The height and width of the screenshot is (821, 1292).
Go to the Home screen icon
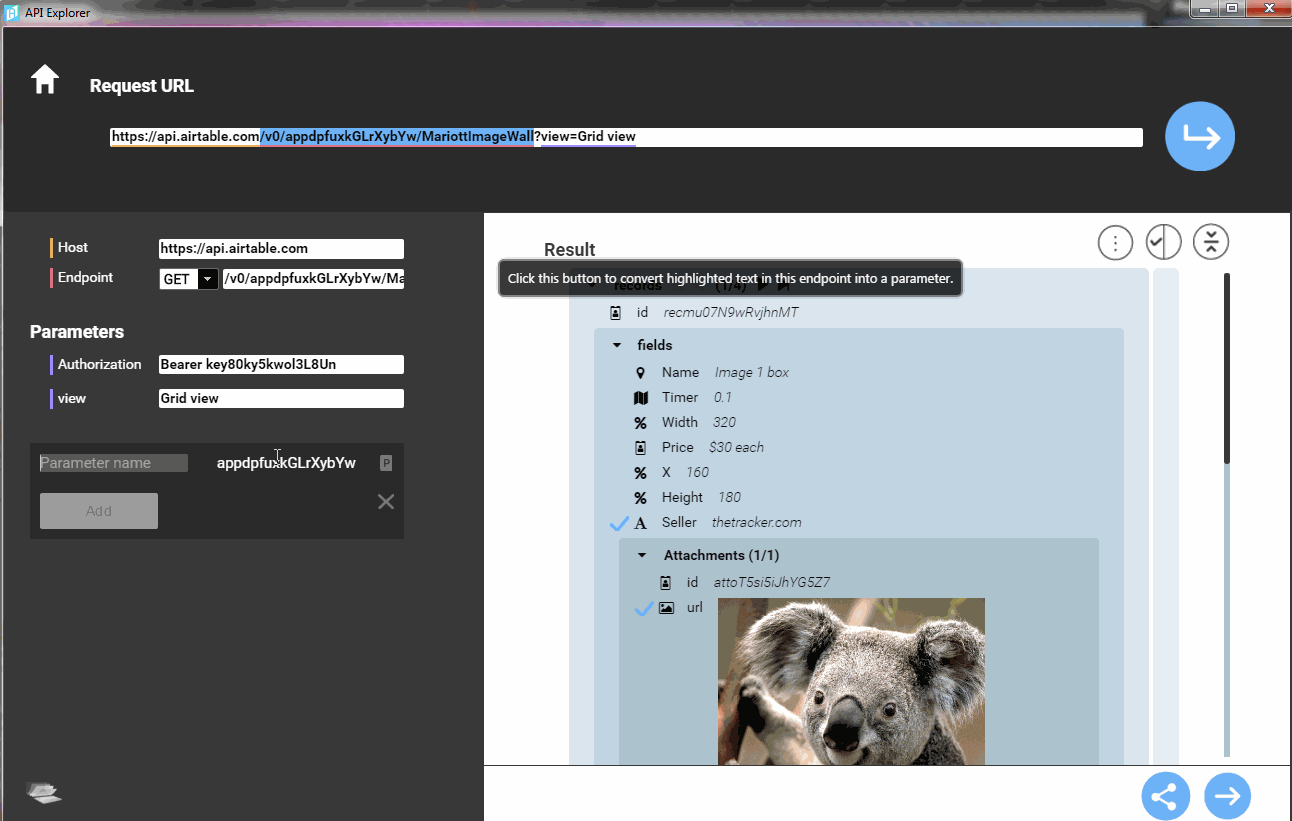point(45,80)
